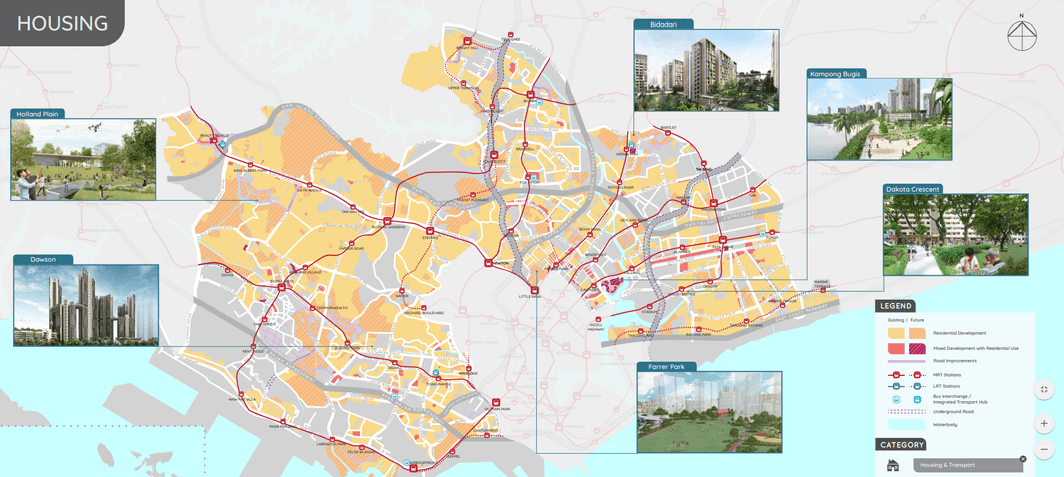The width and height of the screenshot is (1064, 477).
Task: Click the Dawson label tab
Action: pyautogui.click(x=43, y=260)
